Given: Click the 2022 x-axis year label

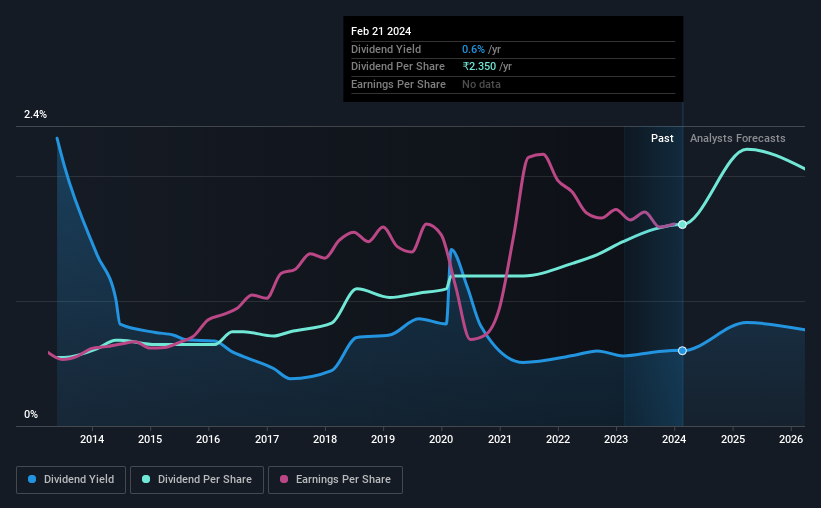Looking at the screenshot, I should point(558,439).
